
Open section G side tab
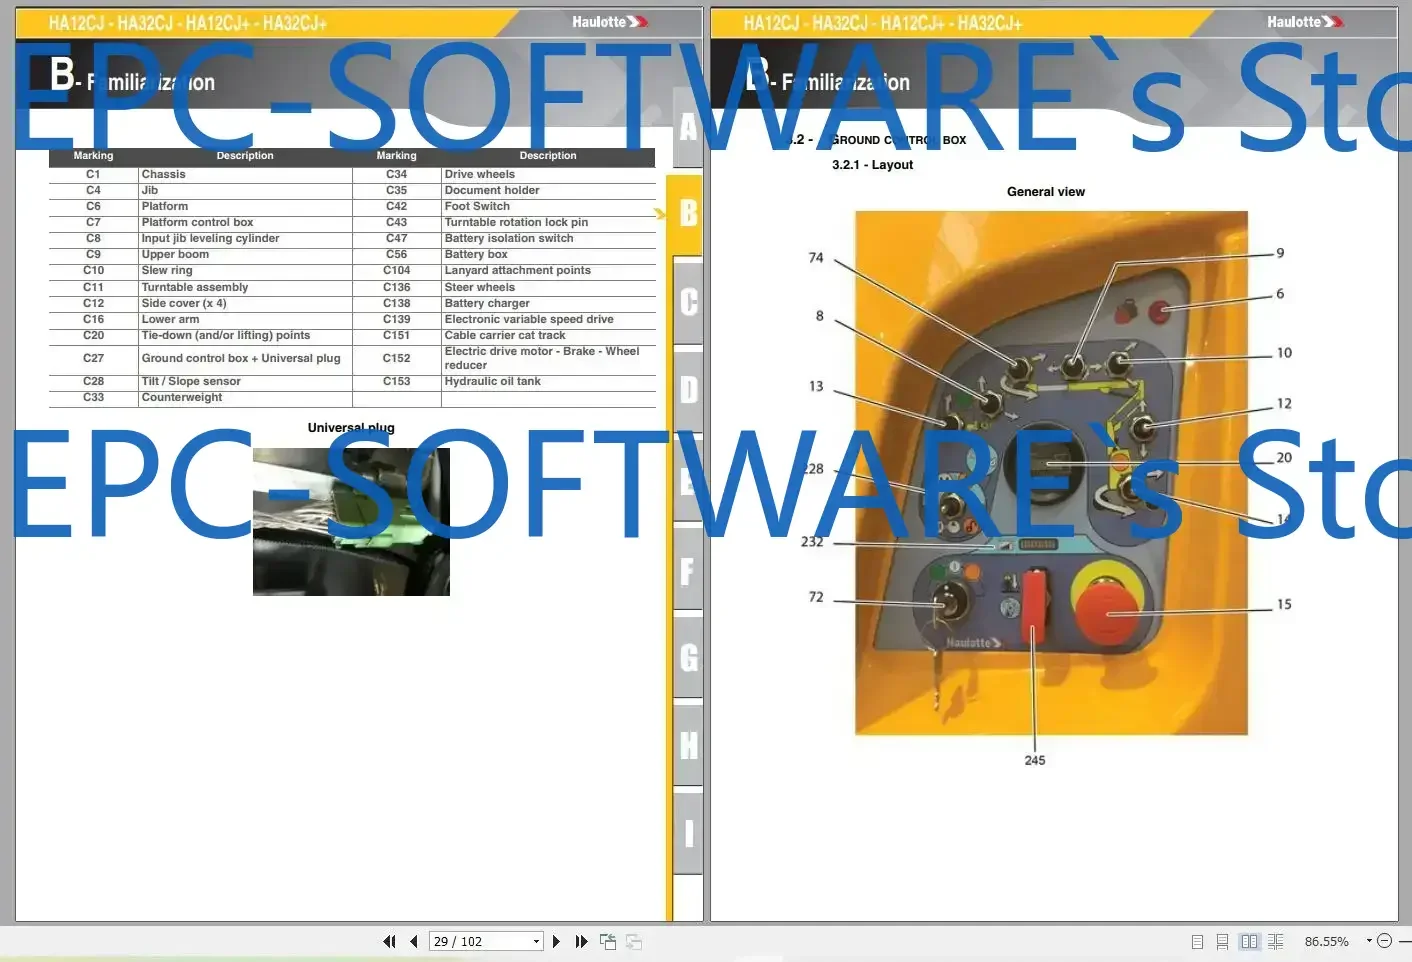[x=688, y=657]
